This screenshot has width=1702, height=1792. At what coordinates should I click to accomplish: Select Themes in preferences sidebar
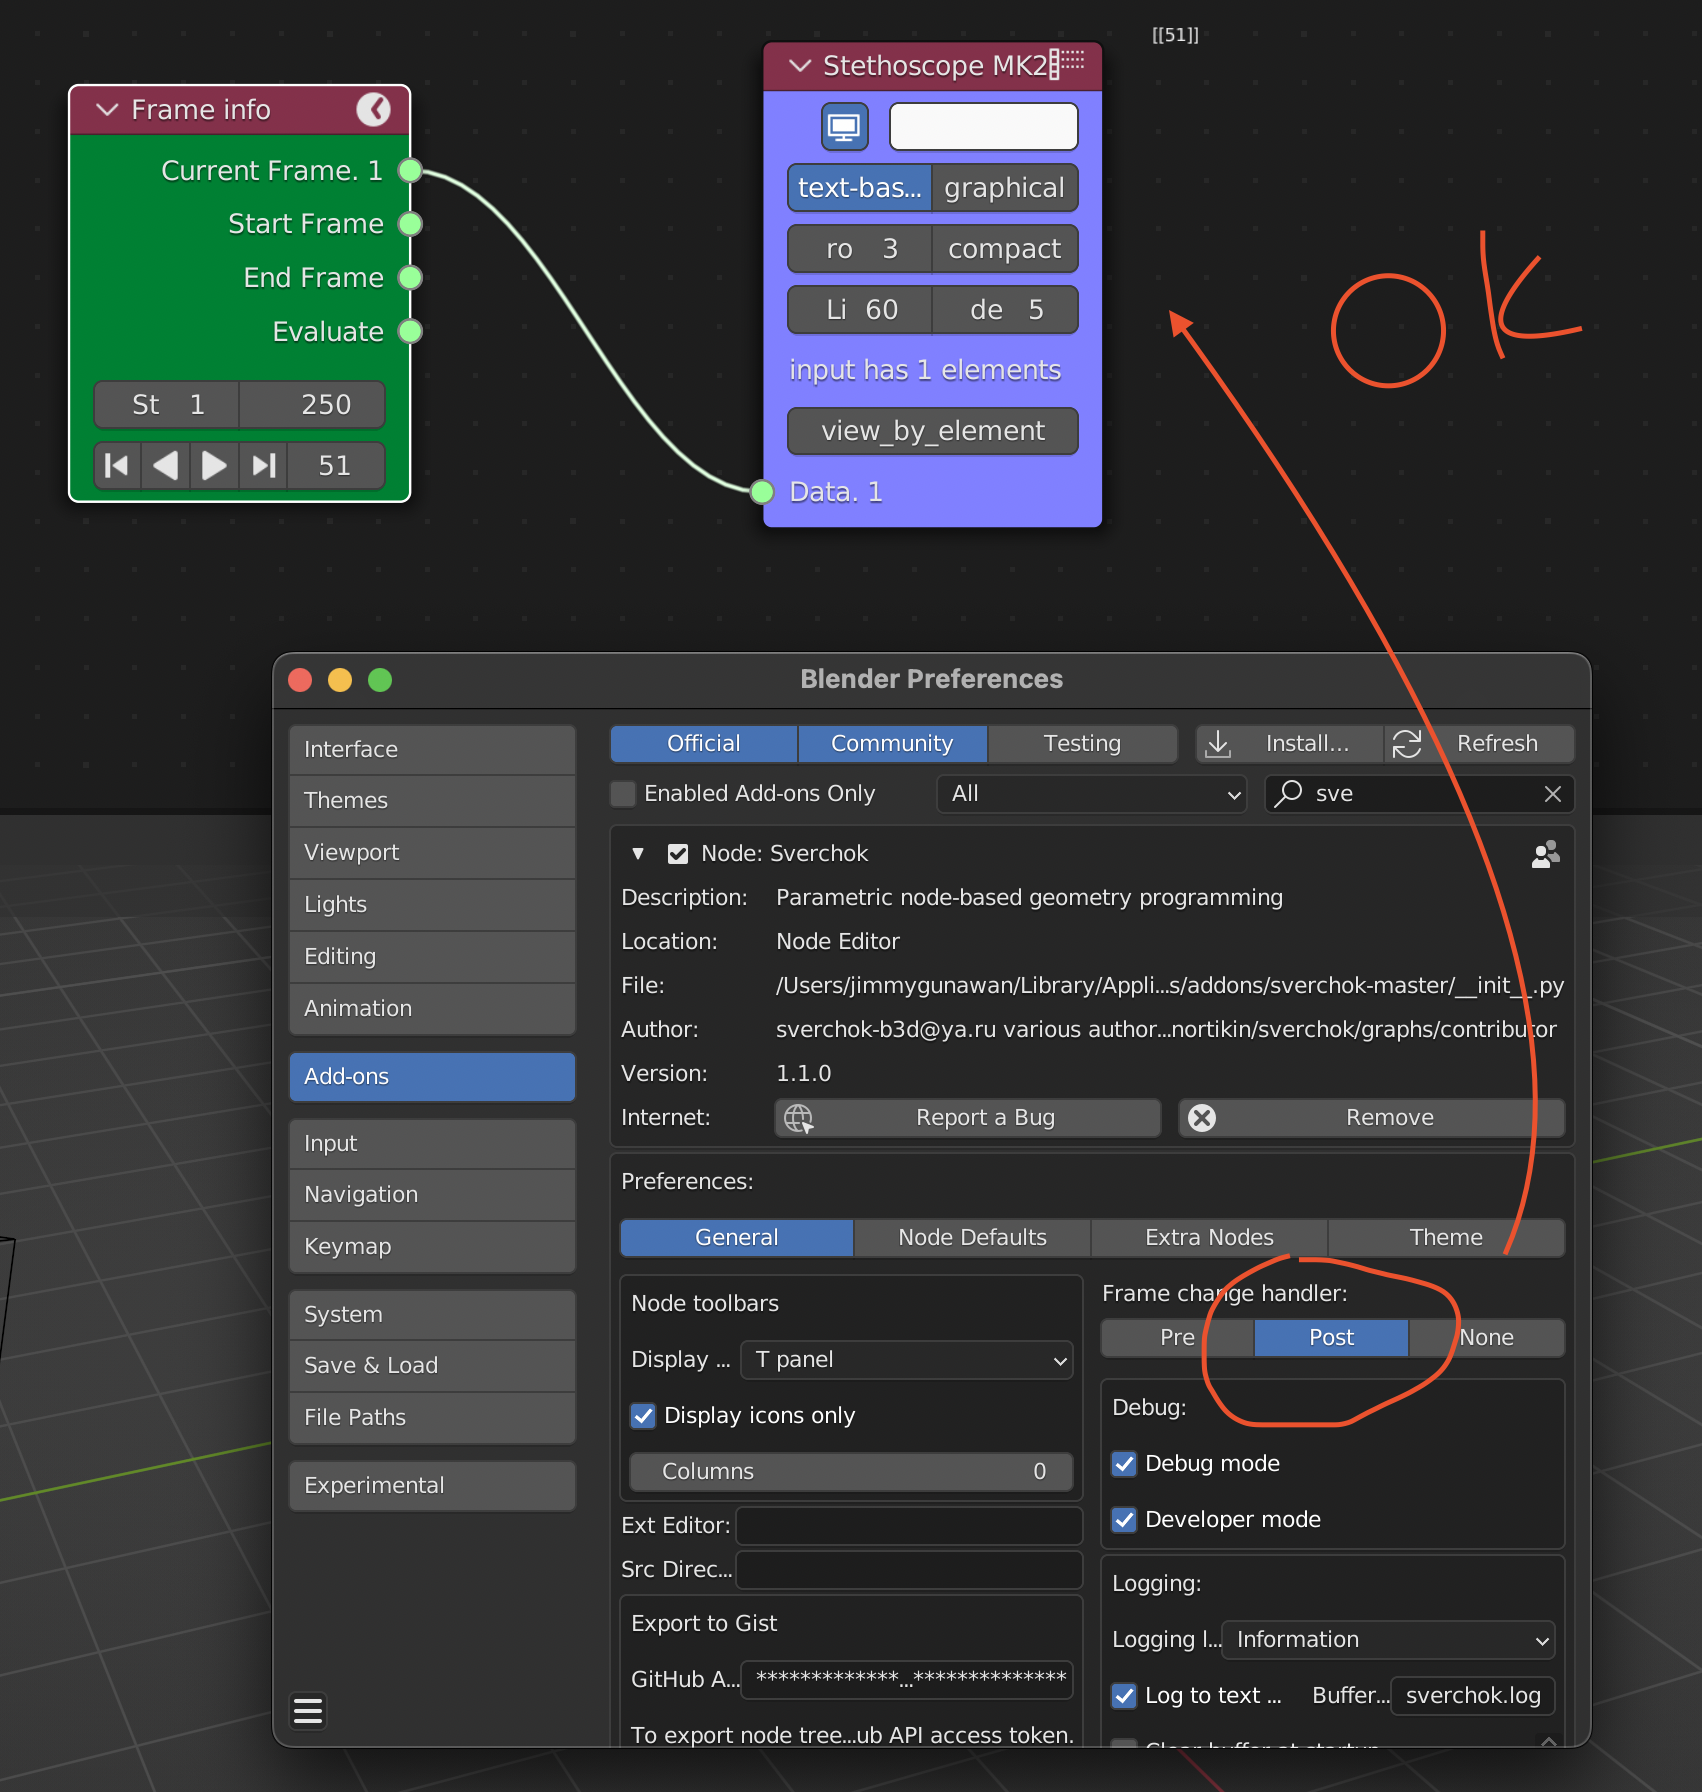(432, 801)
